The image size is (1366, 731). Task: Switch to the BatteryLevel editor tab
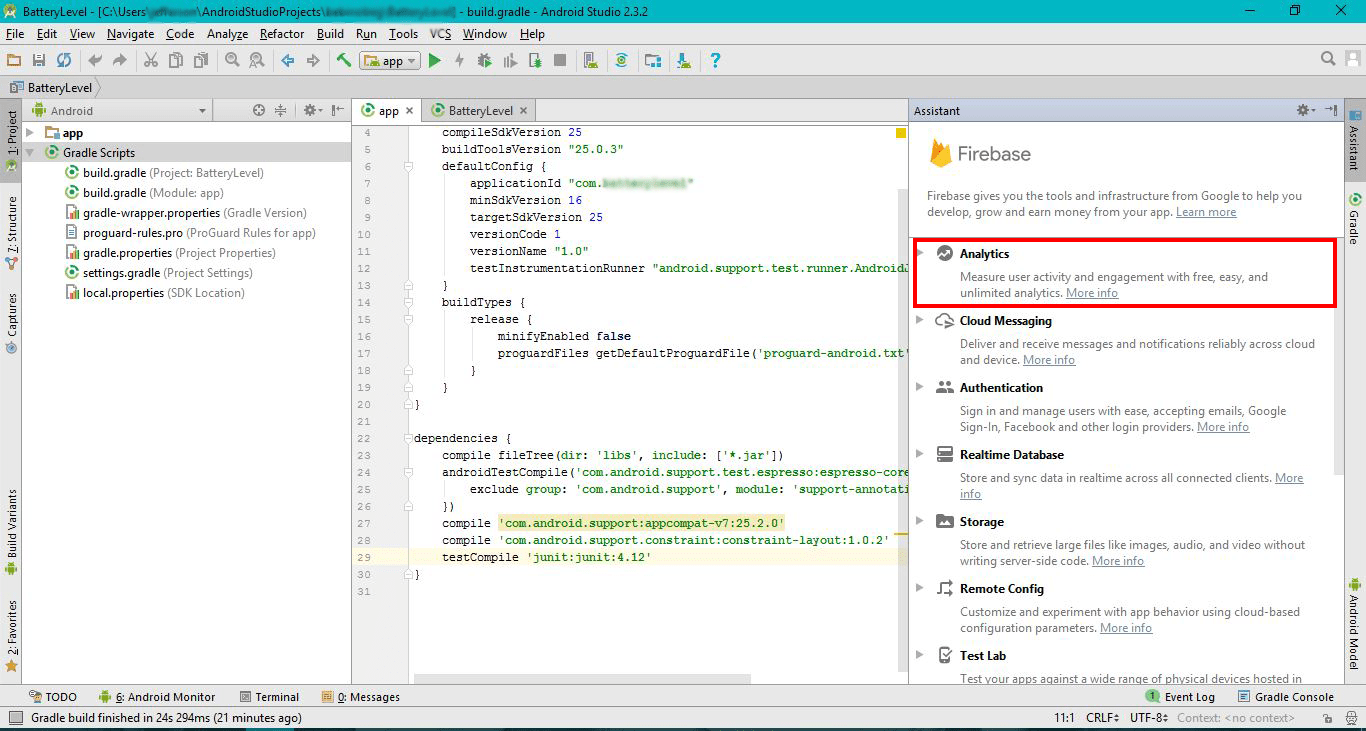pyautogui.click(x=480, y=111)
